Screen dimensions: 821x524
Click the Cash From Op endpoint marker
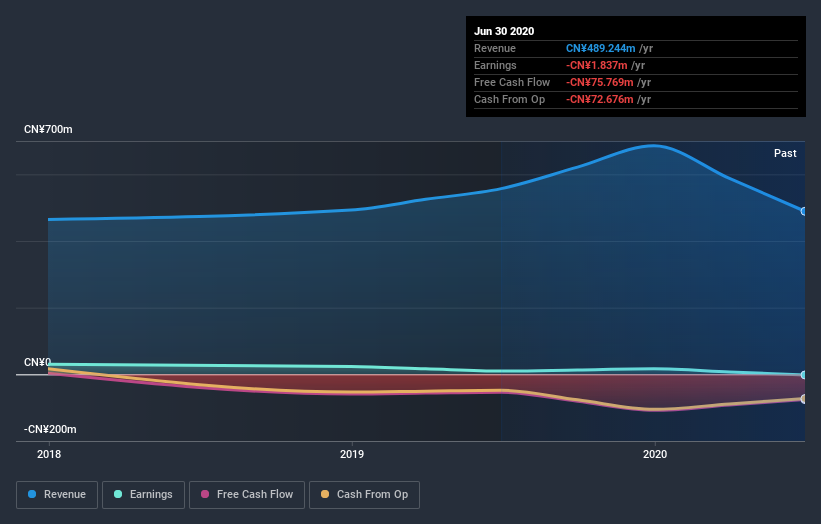pos(804,399)
